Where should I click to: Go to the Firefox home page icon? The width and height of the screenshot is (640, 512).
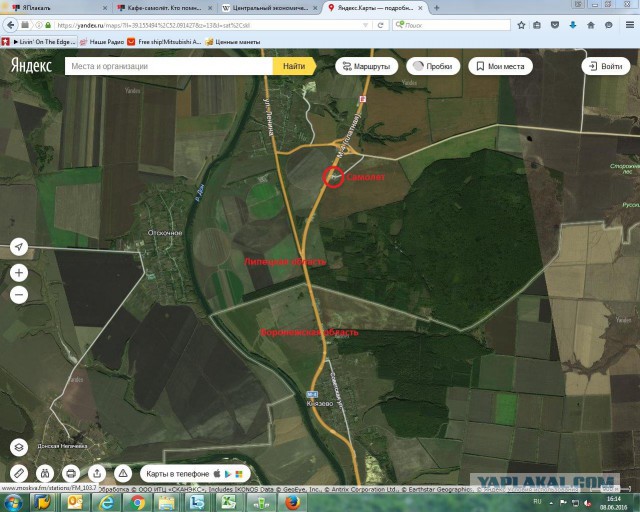tap(591, 25)
